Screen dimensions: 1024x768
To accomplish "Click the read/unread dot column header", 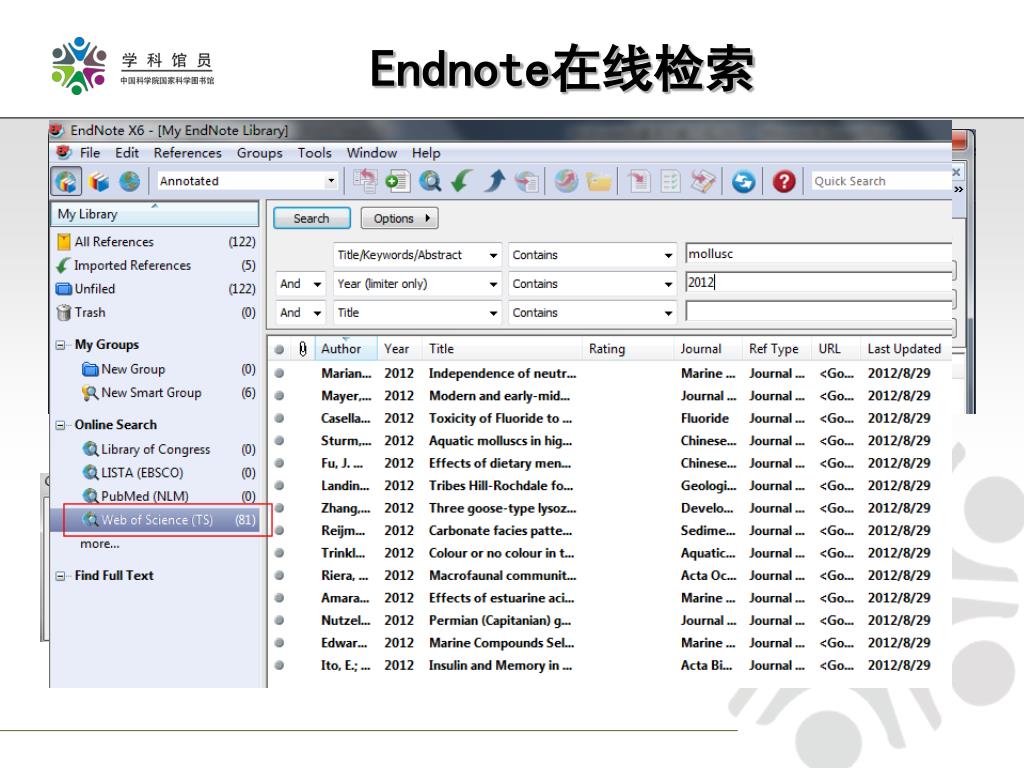I will 280,349.
